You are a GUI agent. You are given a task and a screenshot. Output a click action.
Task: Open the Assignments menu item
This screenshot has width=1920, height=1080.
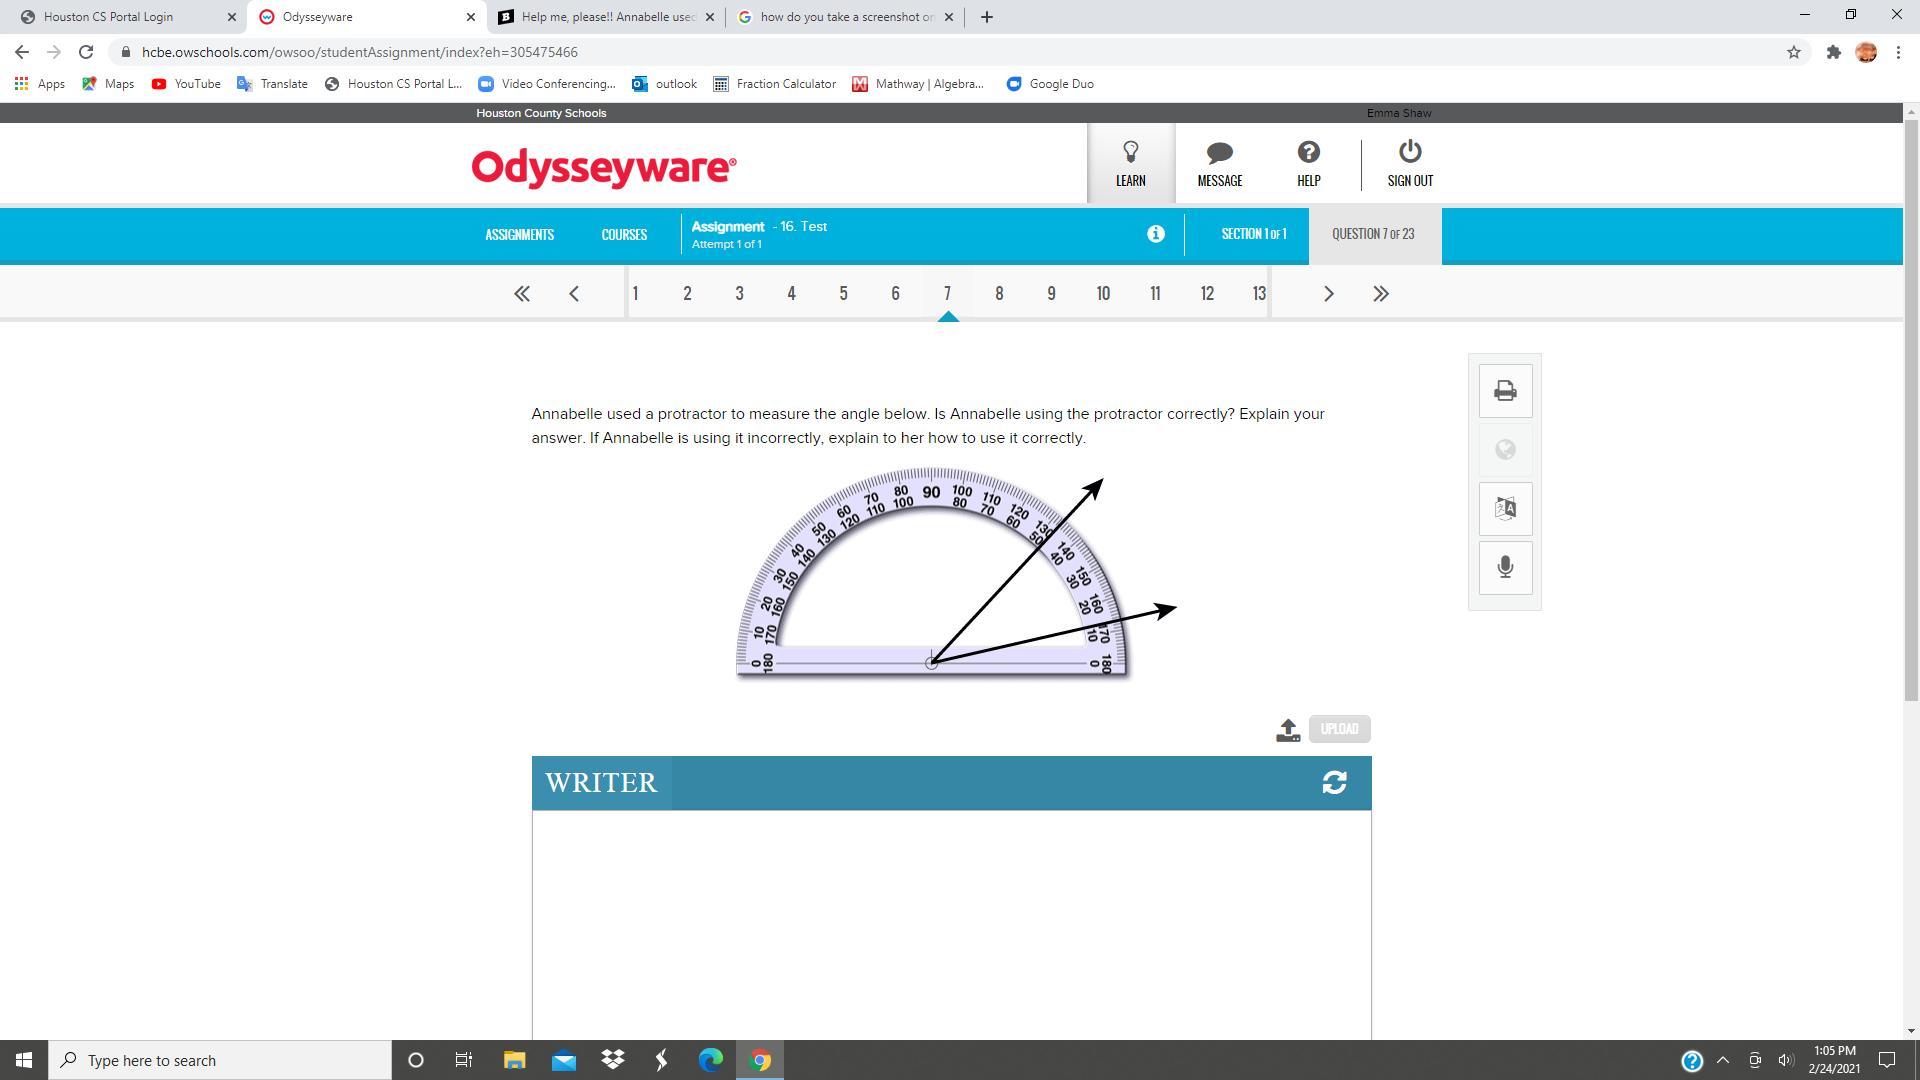[519, 235]
